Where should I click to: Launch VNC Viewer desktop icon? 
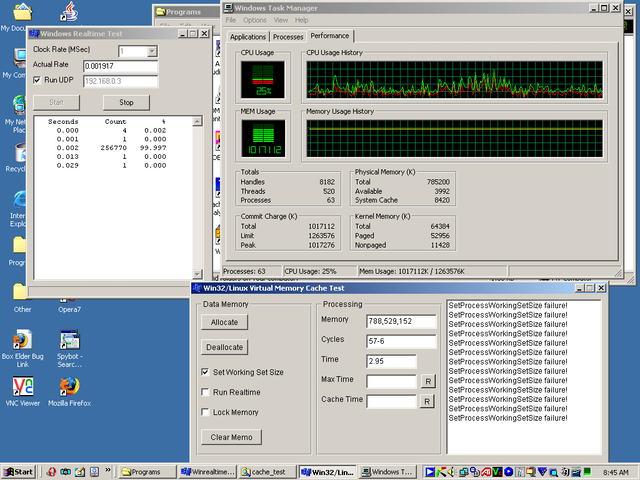pyautogui.click(x=22, y=391)
